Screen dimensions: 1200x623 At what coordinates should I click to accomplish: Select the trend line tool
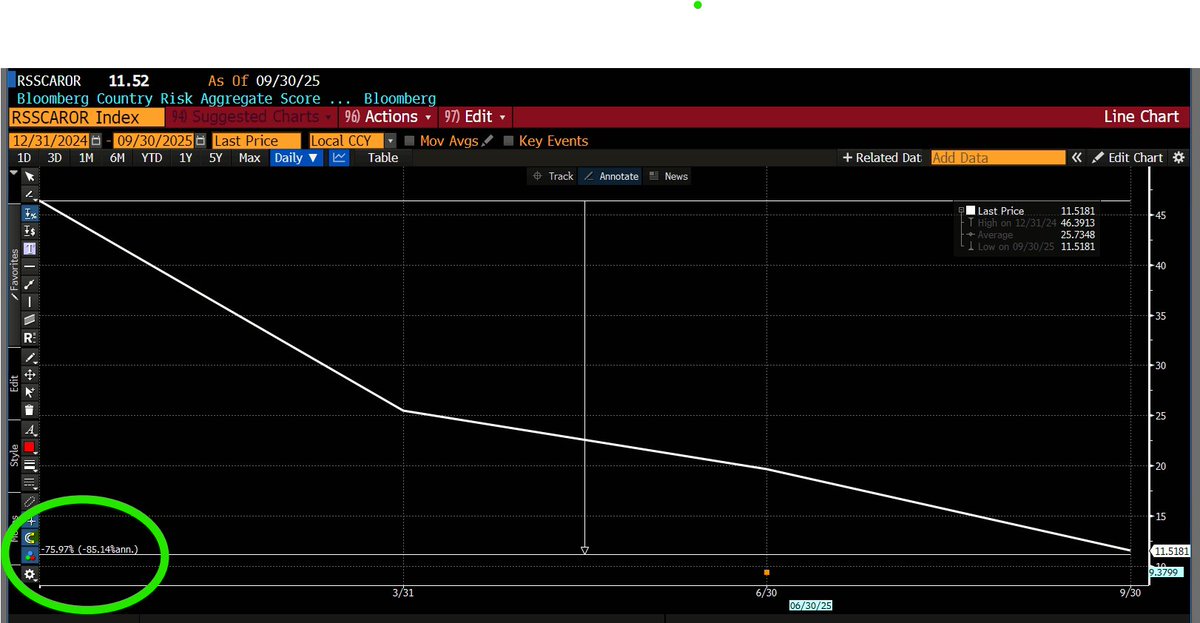30,282
